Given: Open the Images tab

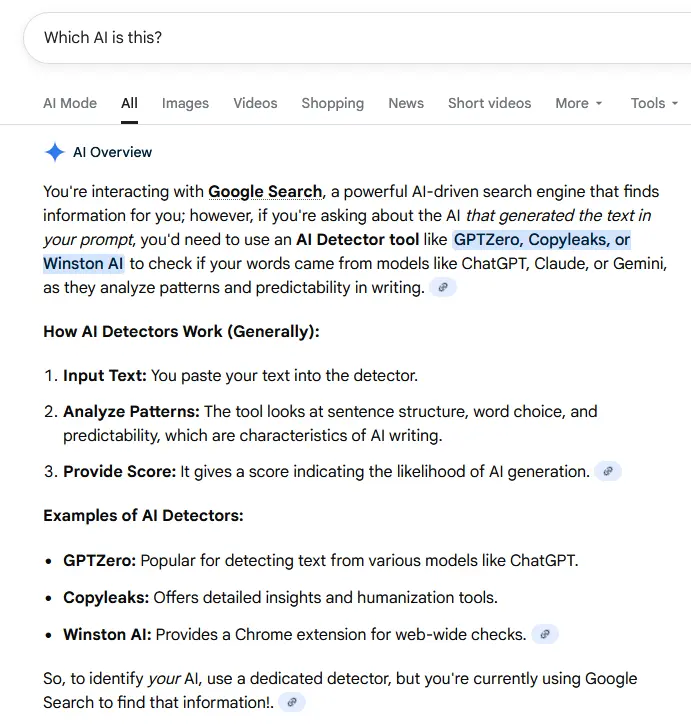Looking at the screenshot, I should pyautogui.click(x=185, y=103).
